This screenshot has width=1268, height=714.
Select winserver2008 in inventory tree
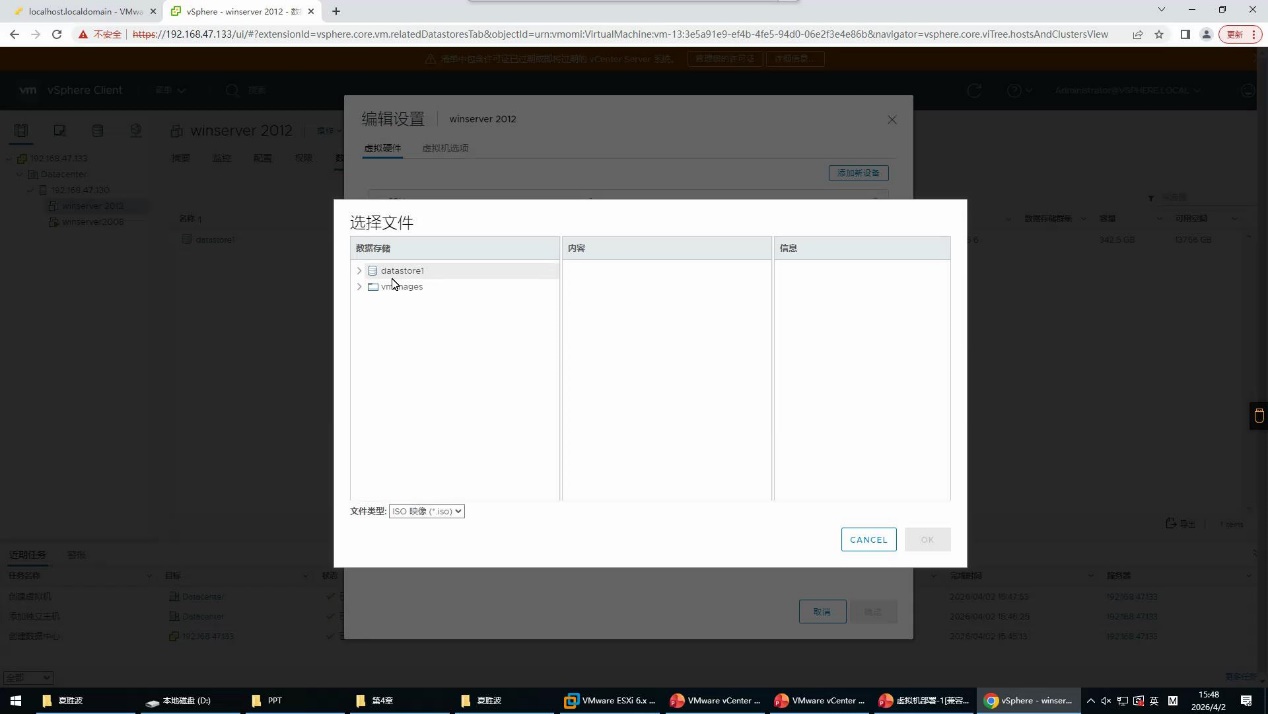(x=93, y=222)
